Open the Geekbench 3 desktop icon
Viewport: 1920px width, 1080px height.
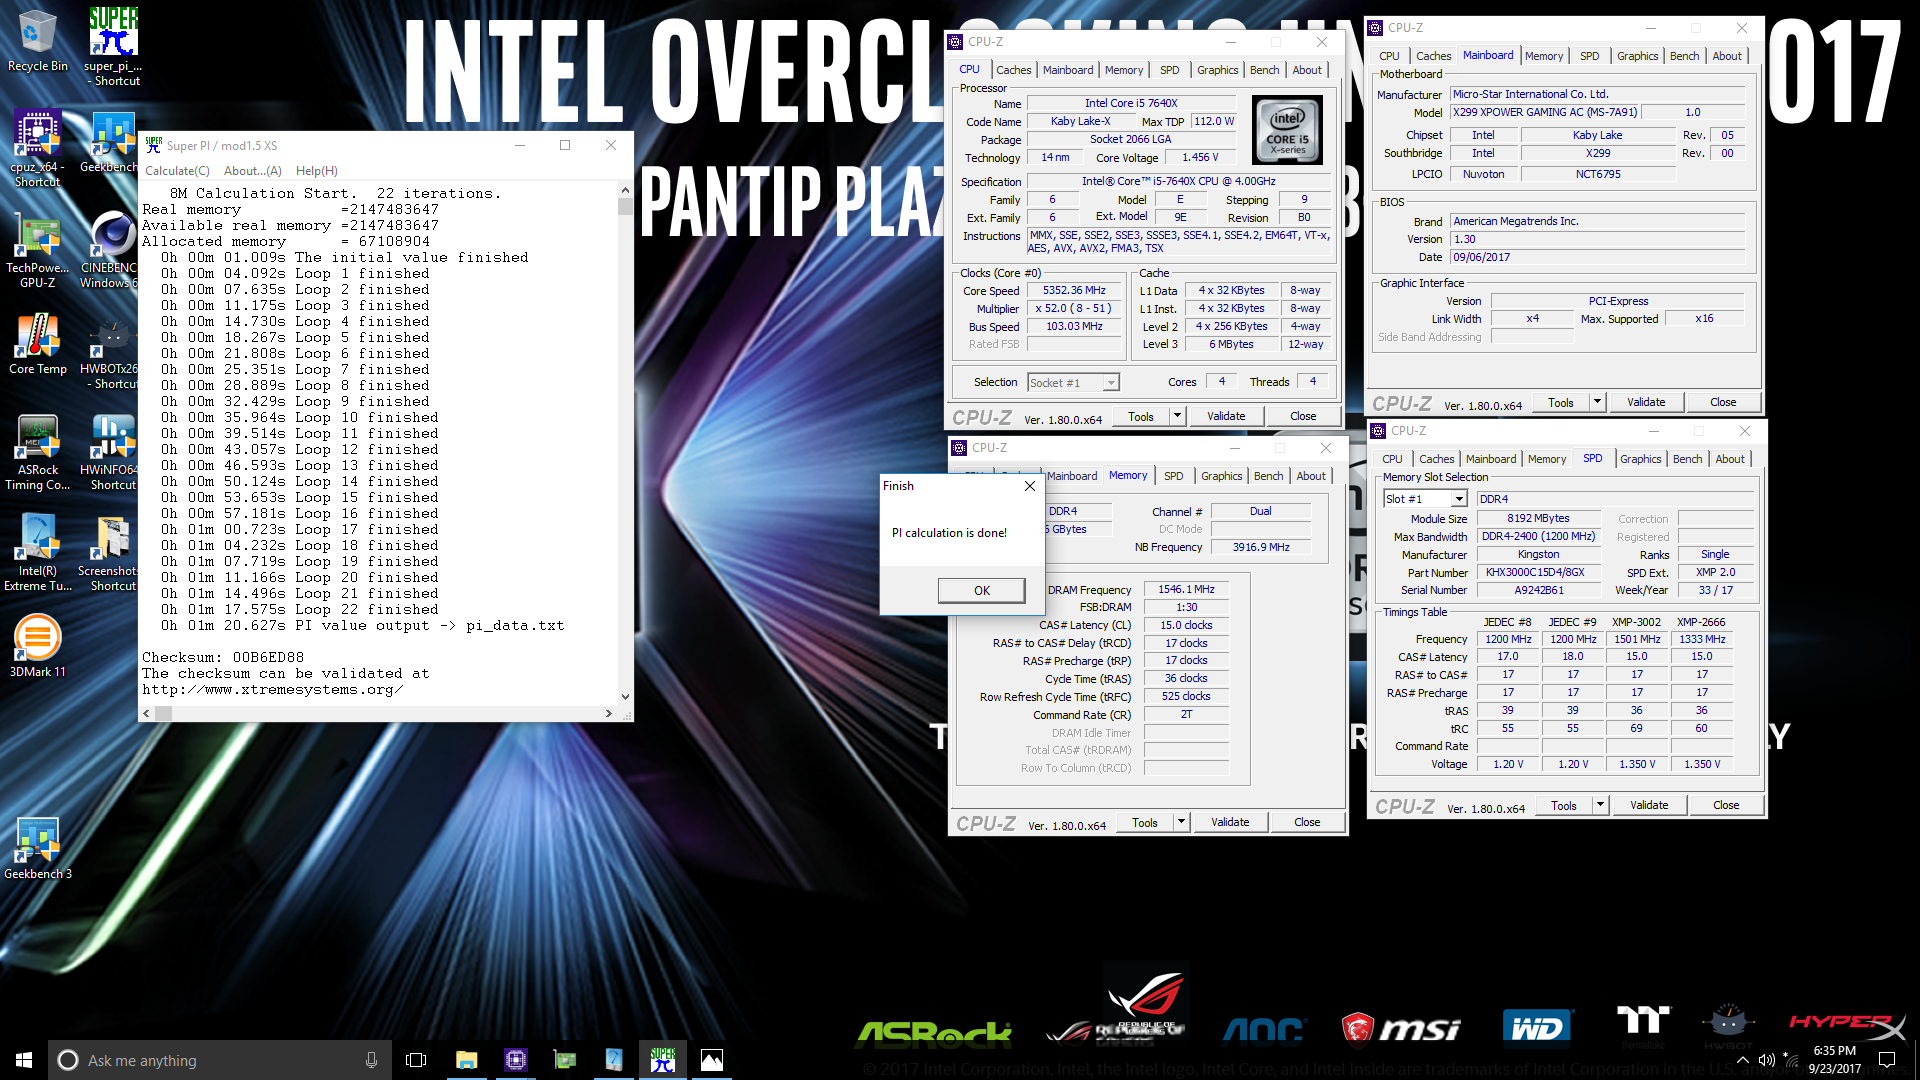[x=37, y=848]
